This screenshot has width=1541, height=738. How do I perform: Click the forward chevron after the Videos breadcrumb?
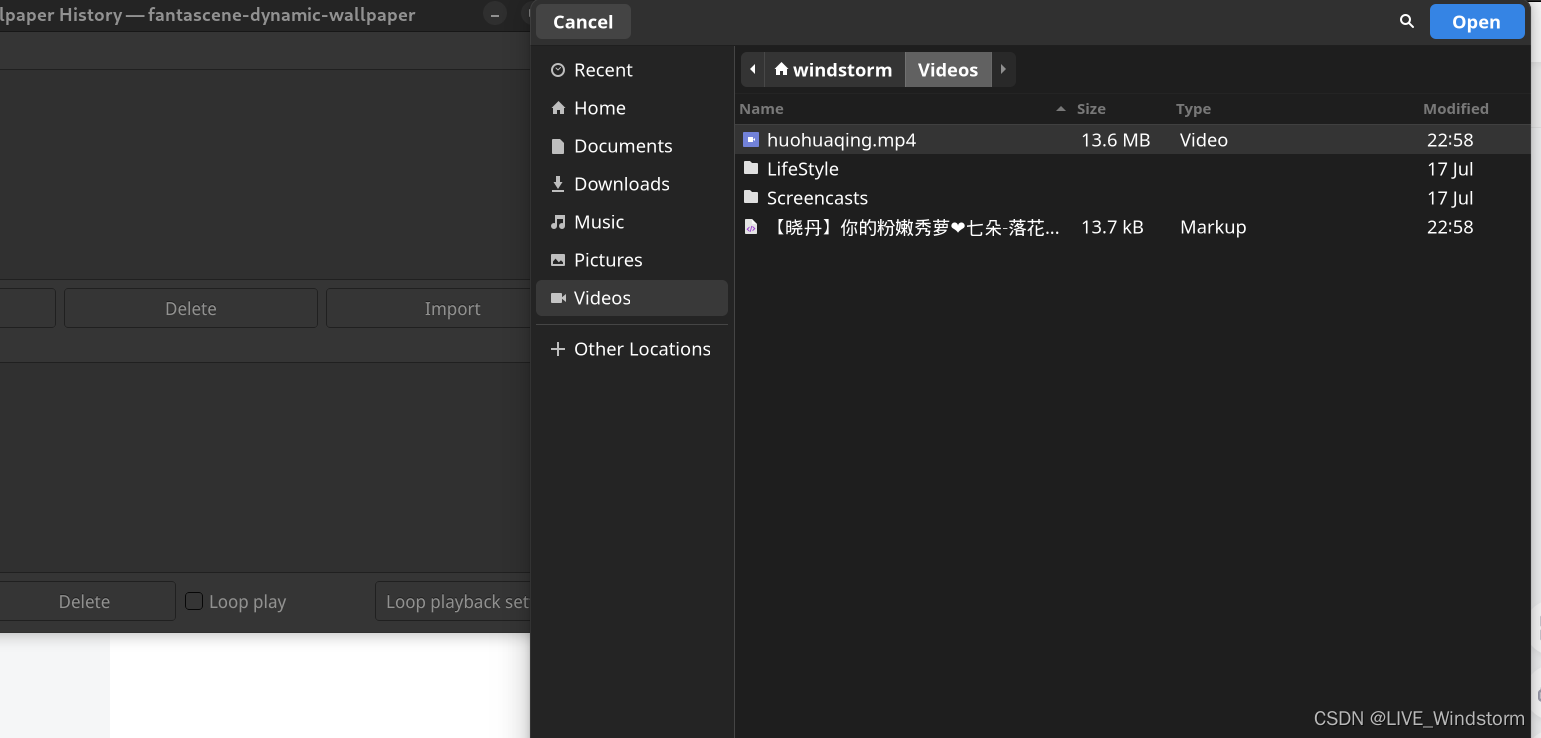[1003, 69]
